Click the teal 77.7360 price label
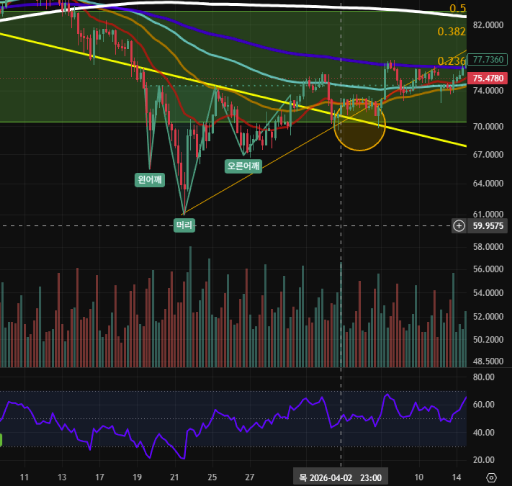This screenshot has height=486, width=512. pos(488,60)
